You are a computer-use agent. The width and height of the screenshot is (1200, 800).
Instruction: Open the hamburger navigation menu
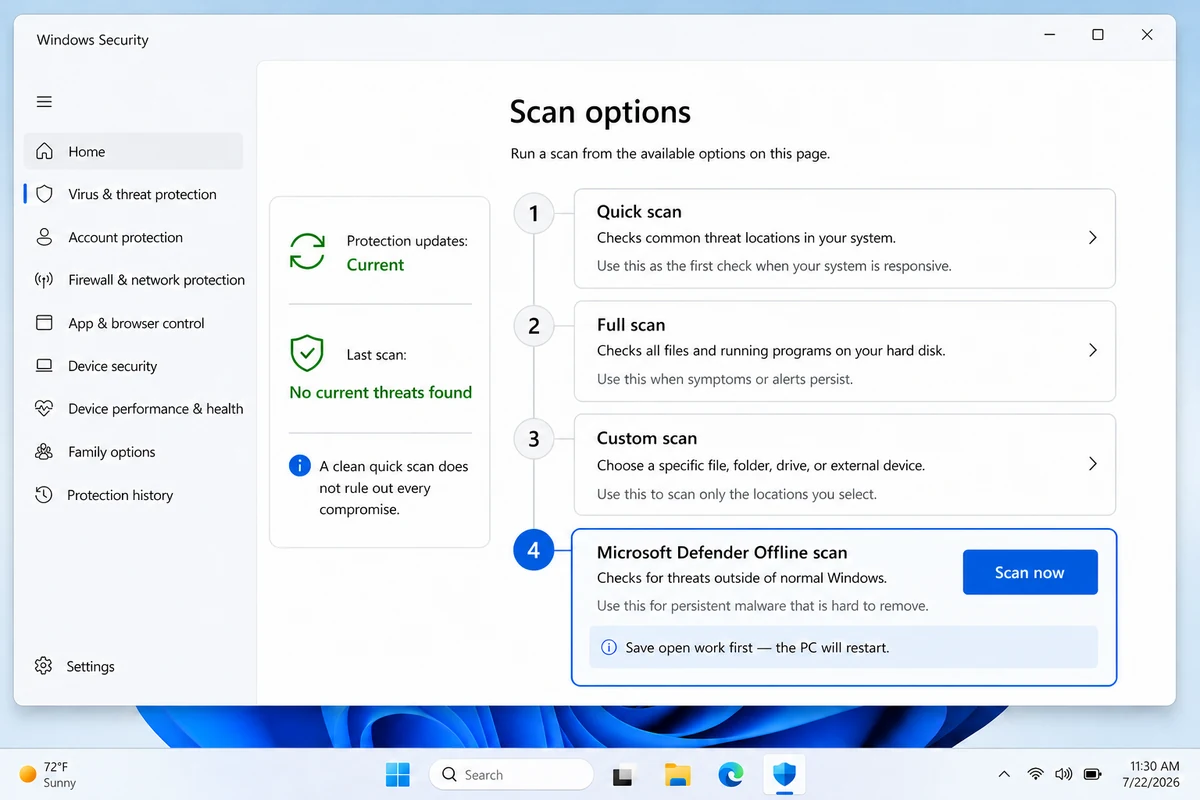(x=44, y=102)
